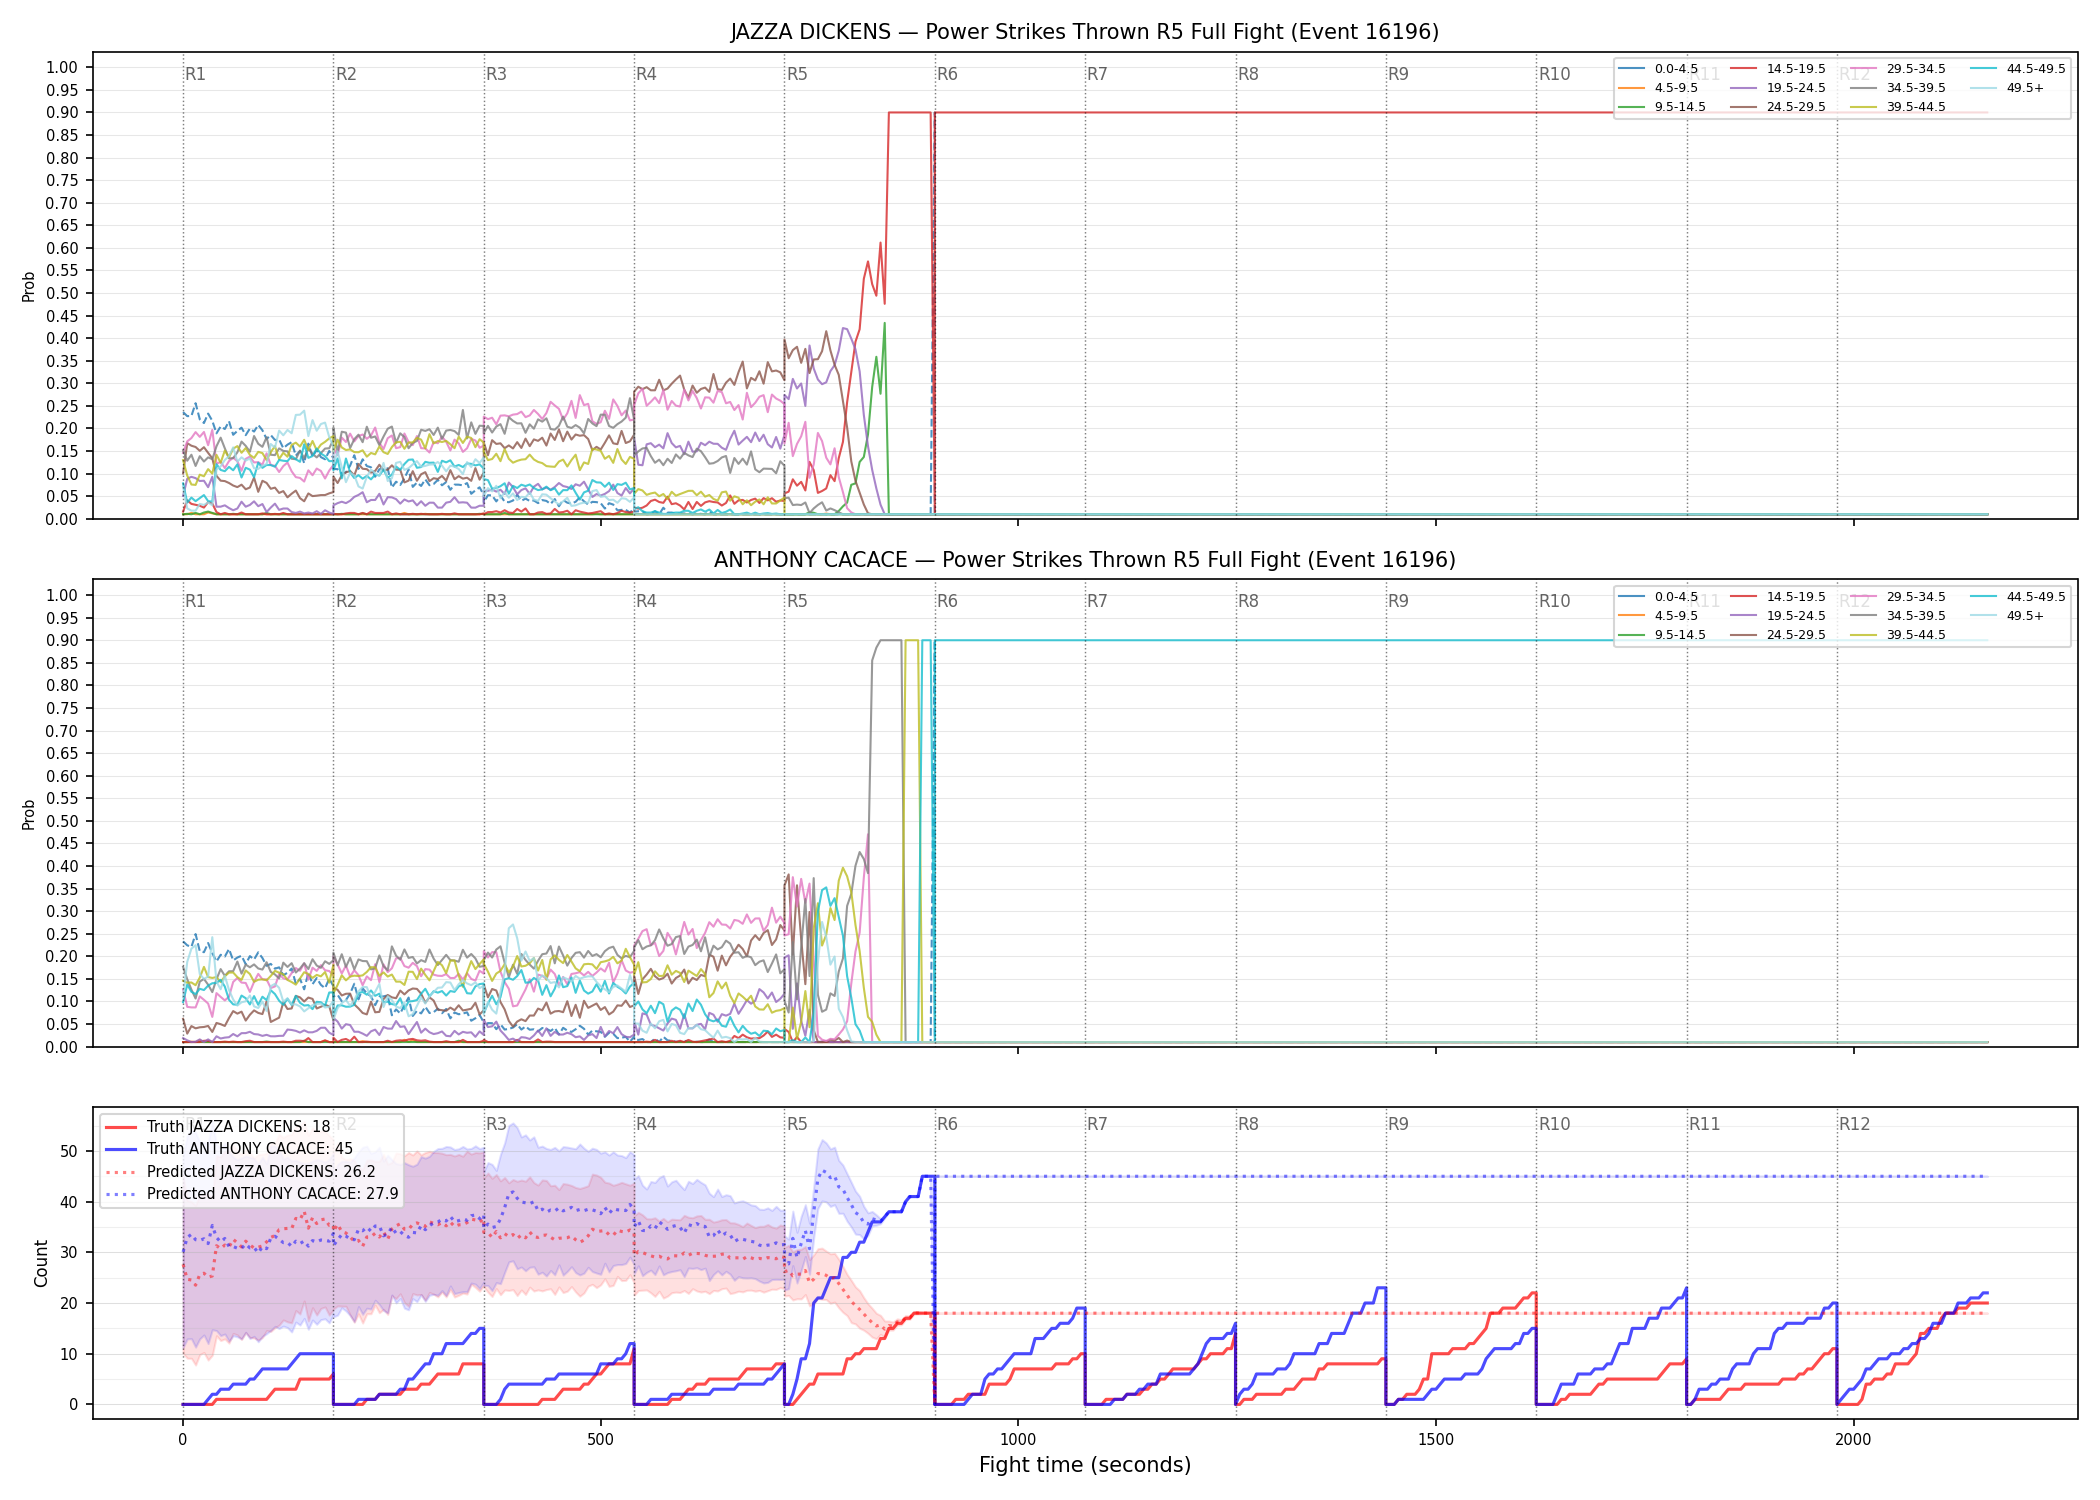The image size is (2100, 1500).
Task: Click the ANTHONY CACACE chart title
Action: [1085, 560]
